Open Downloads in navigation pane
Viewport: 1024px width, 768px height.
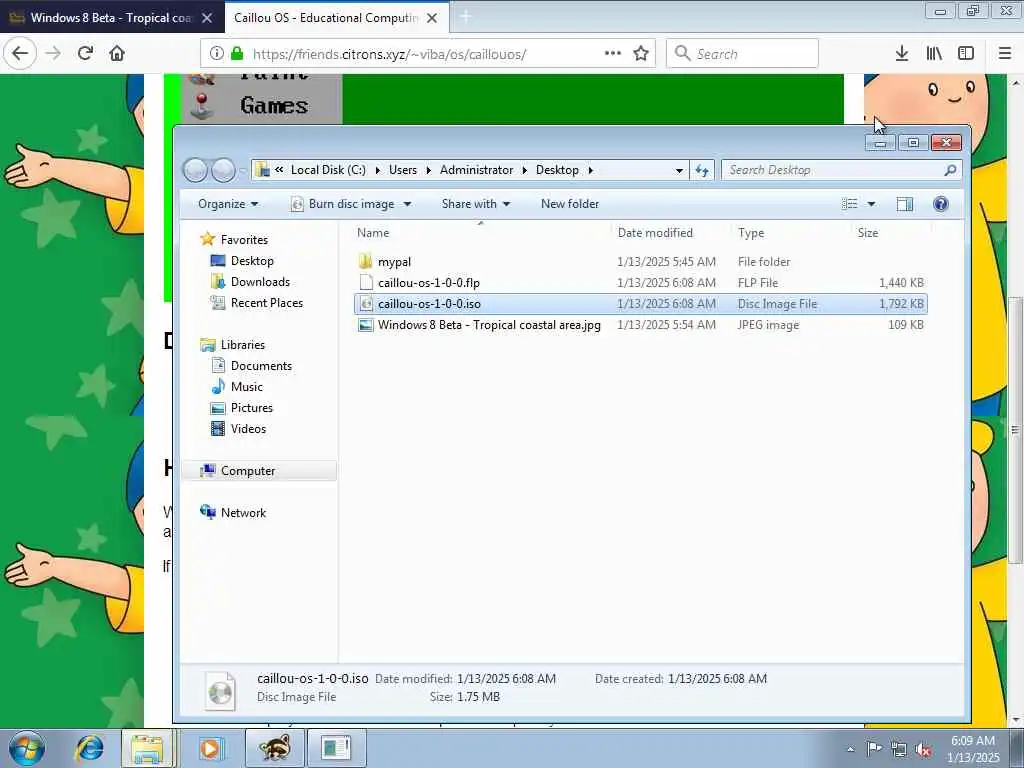click(260, 281)
